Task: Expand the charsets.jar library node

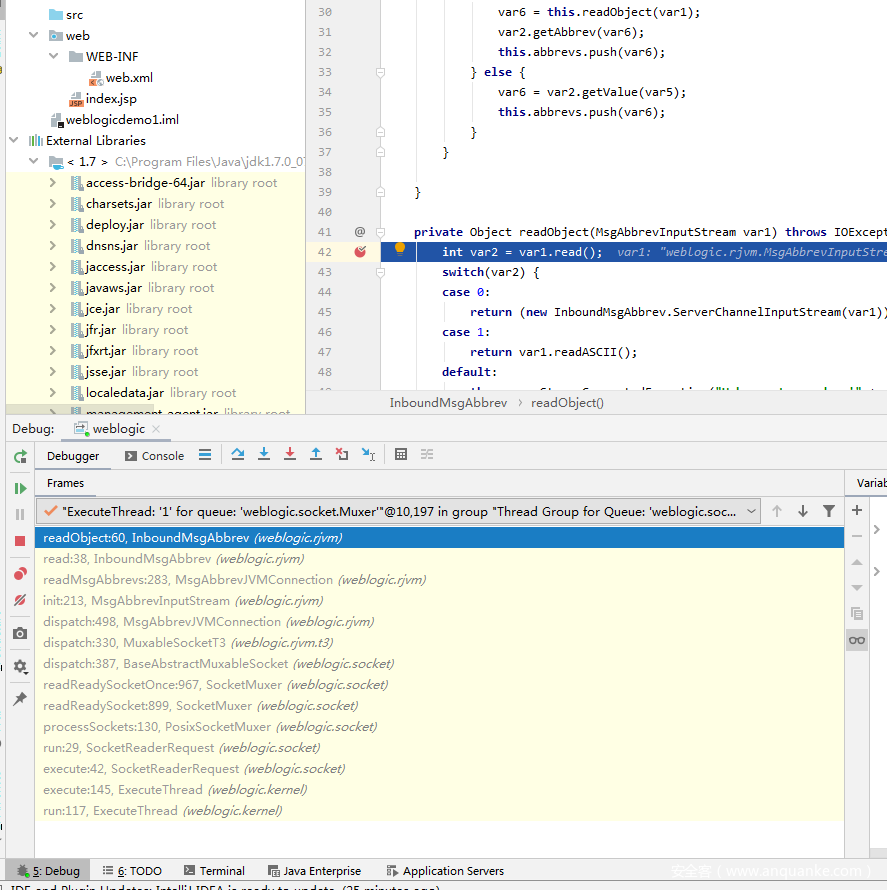Action: pyautogui.click(x=53, y=204)
